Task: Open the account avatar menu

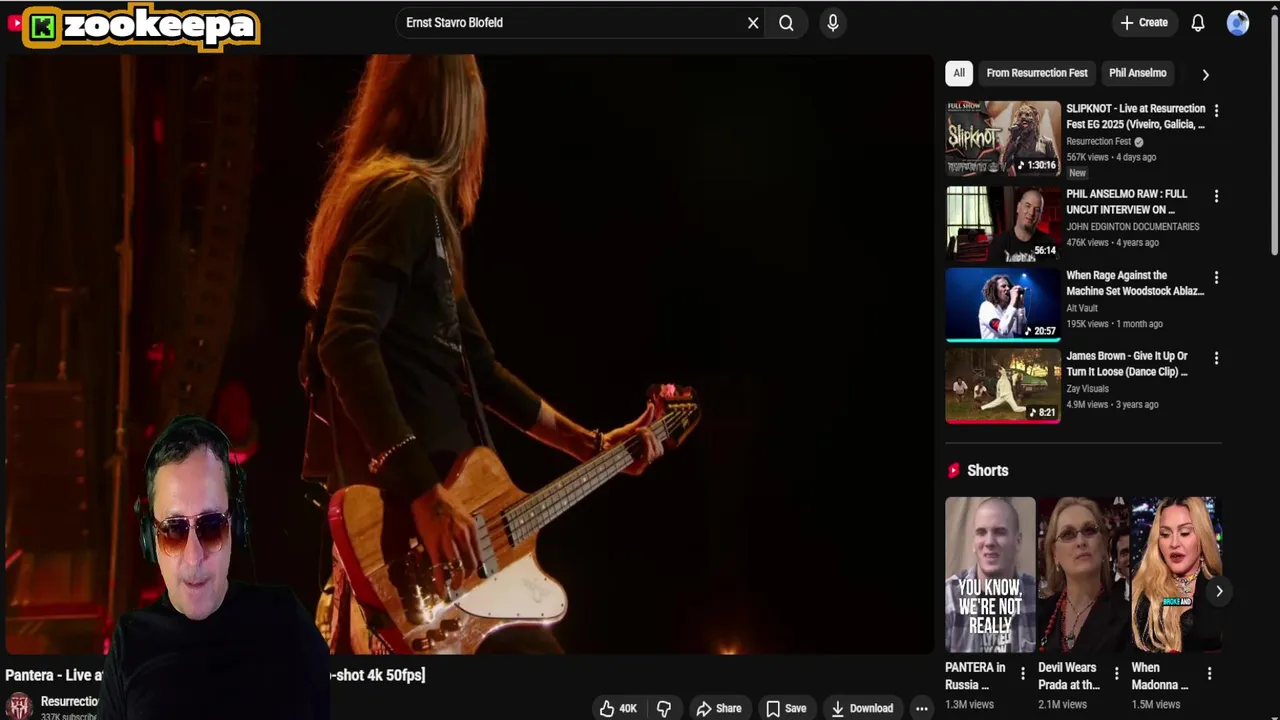Action: [x=1238, y=23]
